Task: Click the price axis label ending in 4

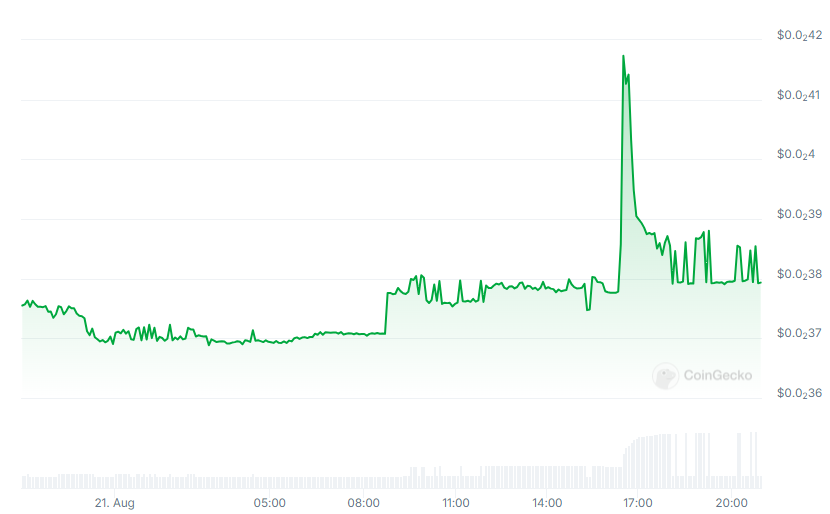Action: [x=796, y=155]
